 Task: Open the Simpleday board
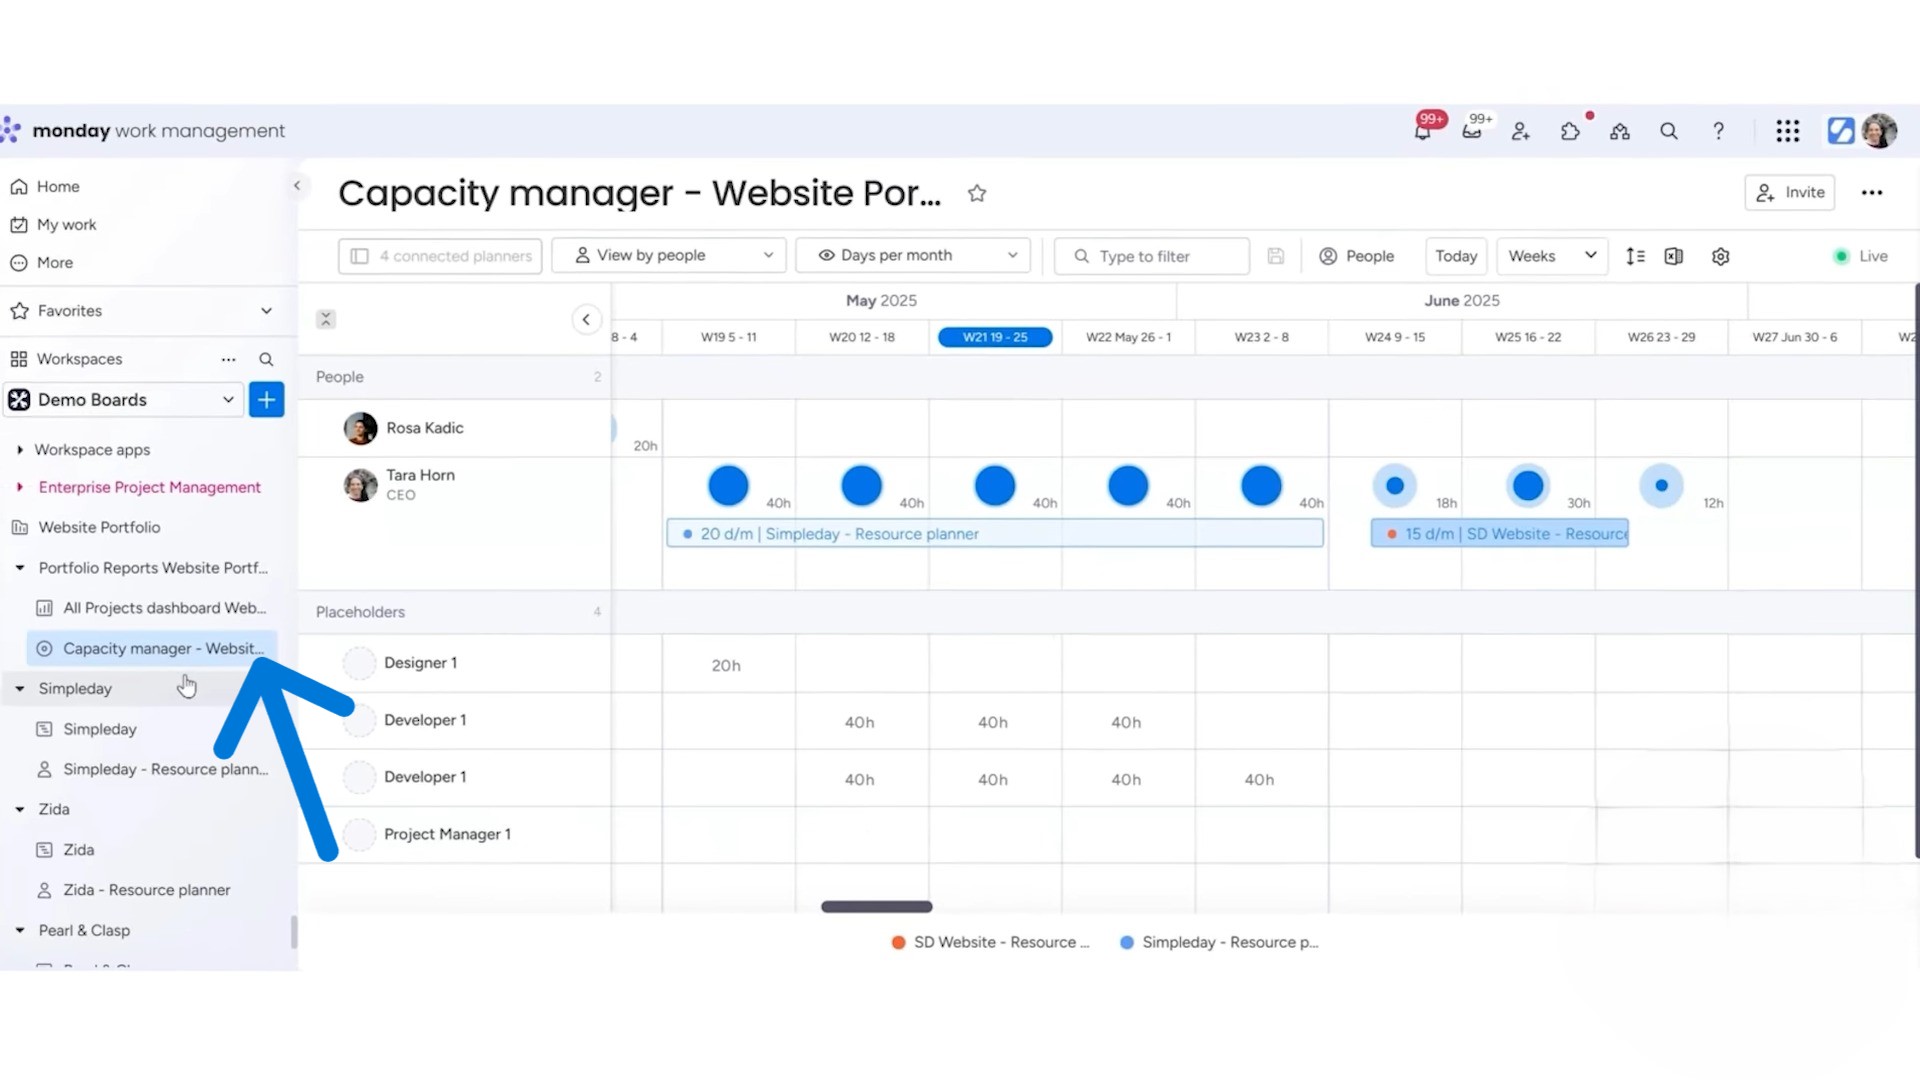(99, 729)
